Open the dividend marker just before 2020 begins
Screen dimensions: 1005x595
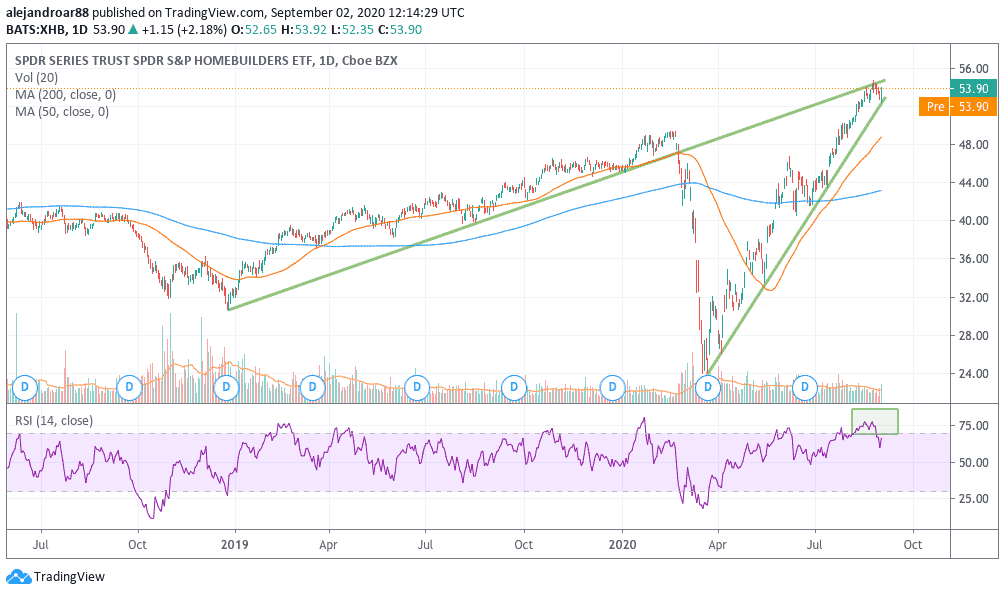[612, 387]
